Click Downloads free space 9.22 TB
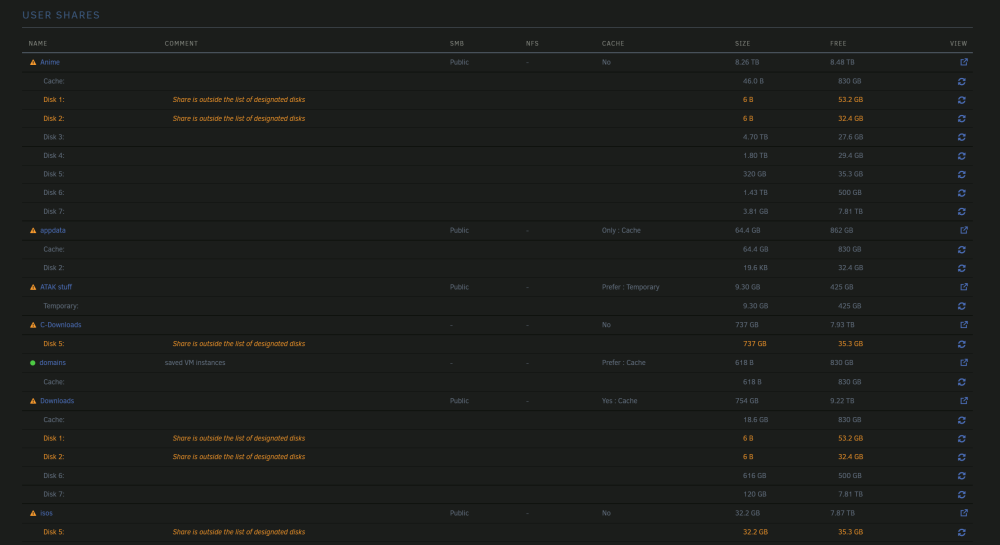 click(842, 401)
